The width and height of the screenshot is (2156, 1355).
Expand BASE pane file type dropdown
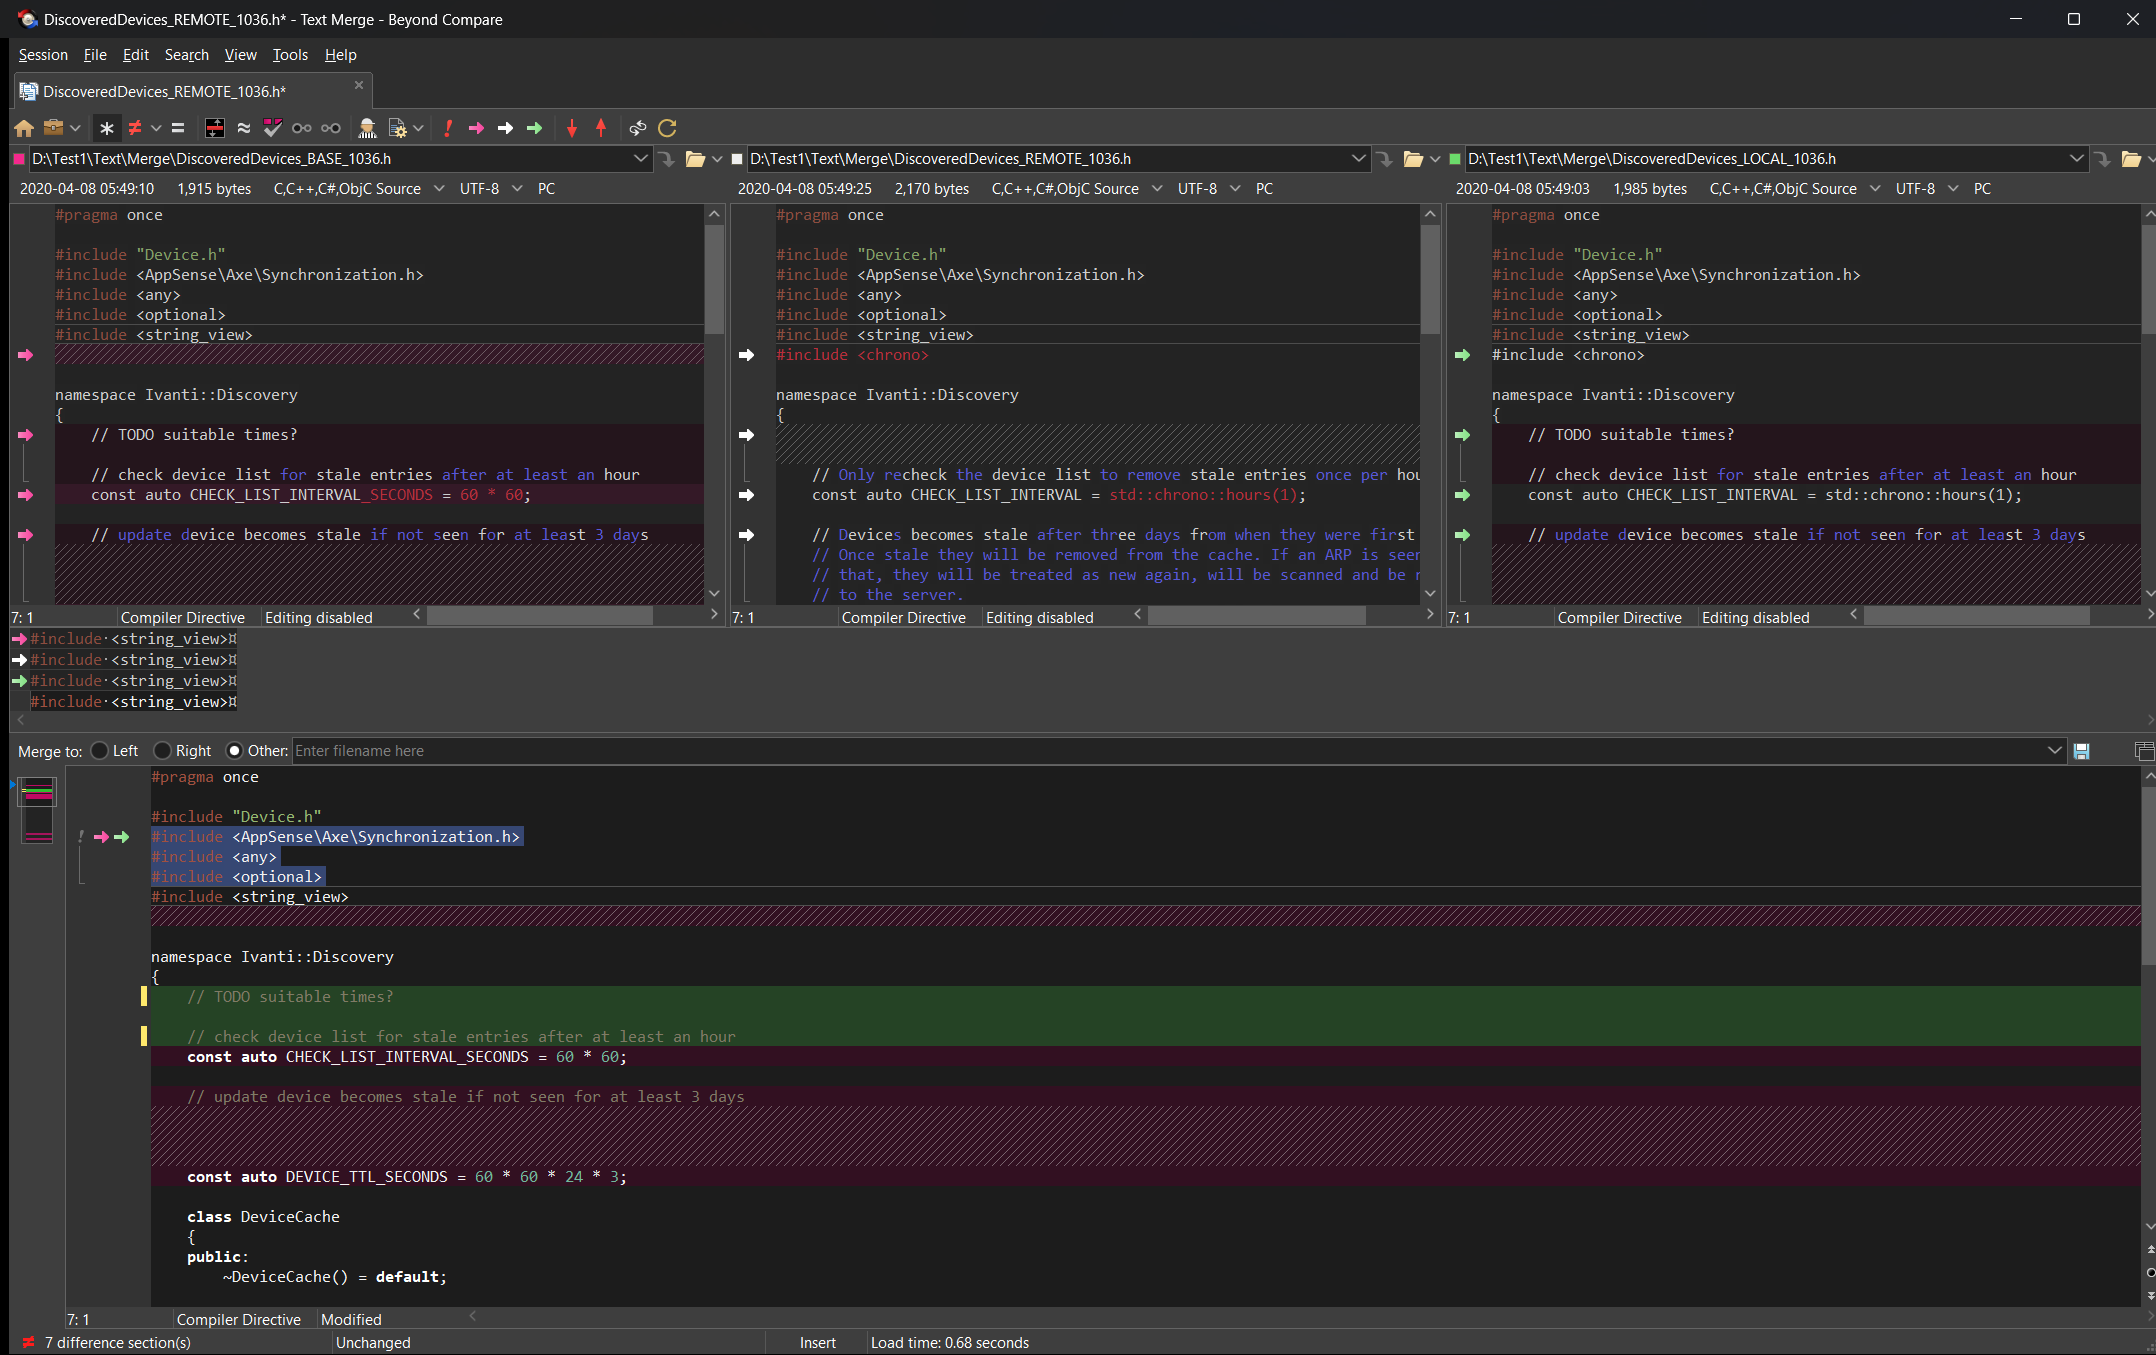[438, 188]
